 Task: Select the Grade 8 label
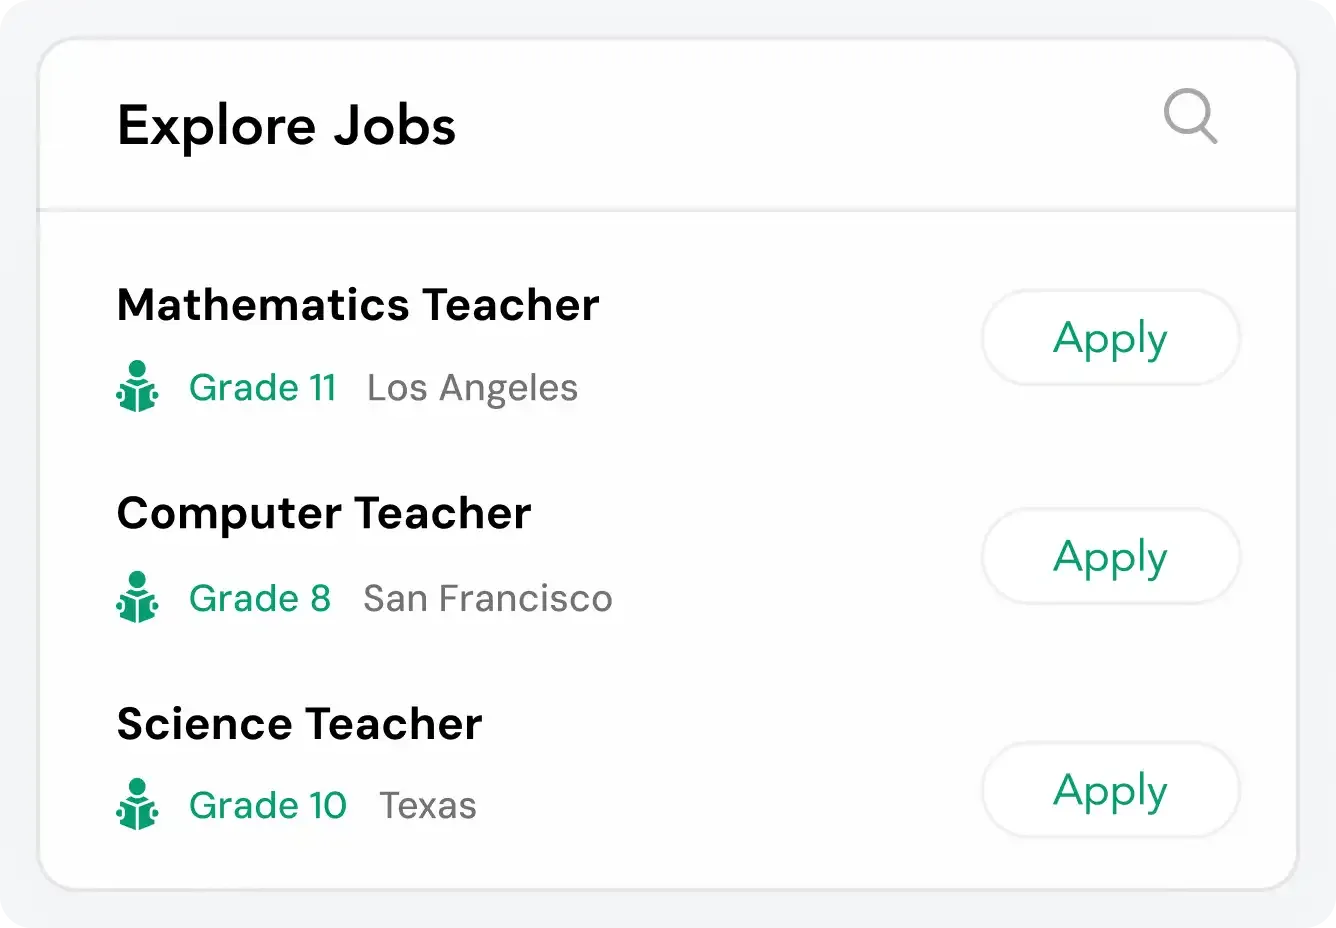[259, 598]
